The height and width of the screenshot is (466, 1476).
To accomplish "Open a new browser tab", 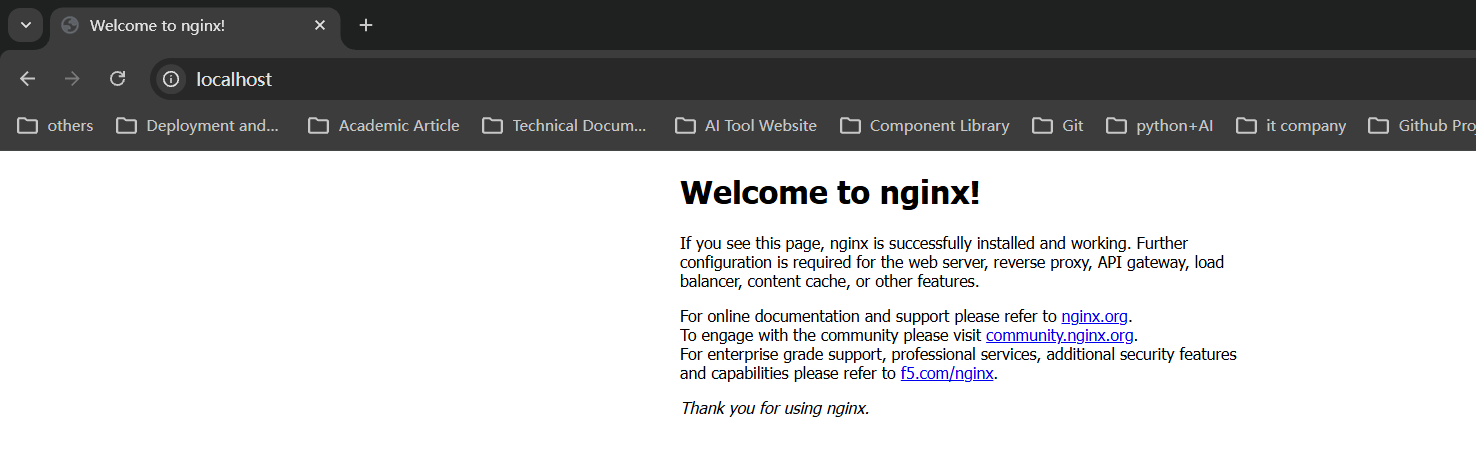I will [366, 25].
